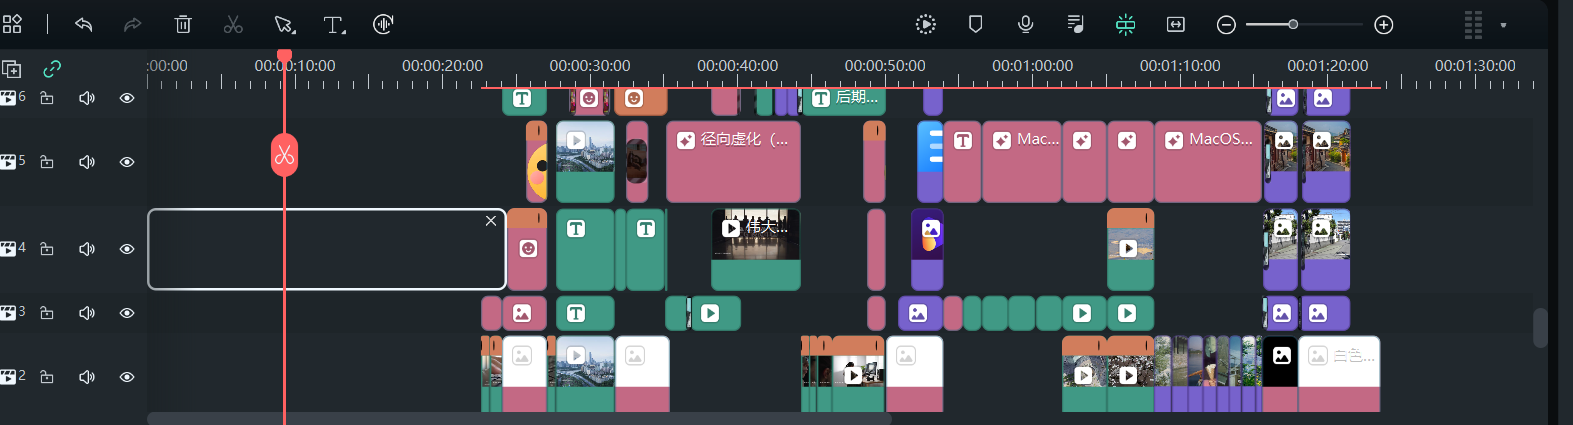Redo the last undone edit
Viewport: 1573px width, 425px height.
(132, 24)
